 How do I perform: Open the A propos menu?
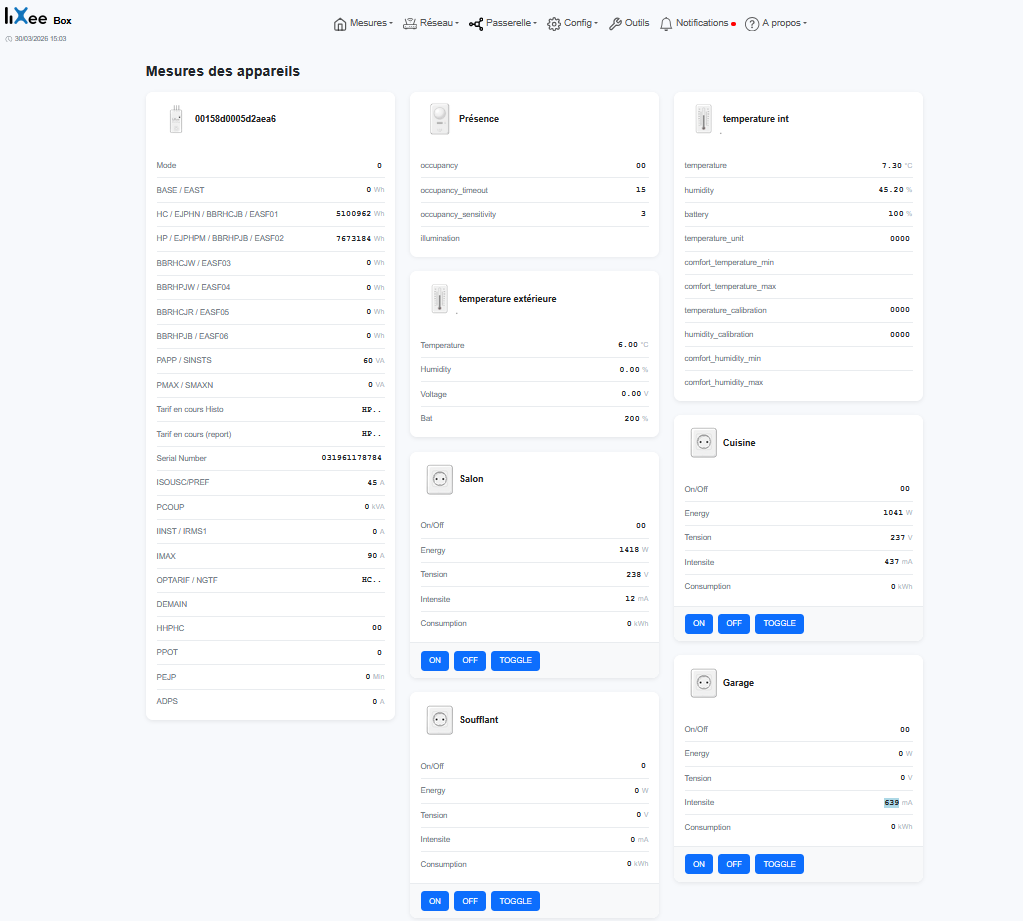(775, 22)
